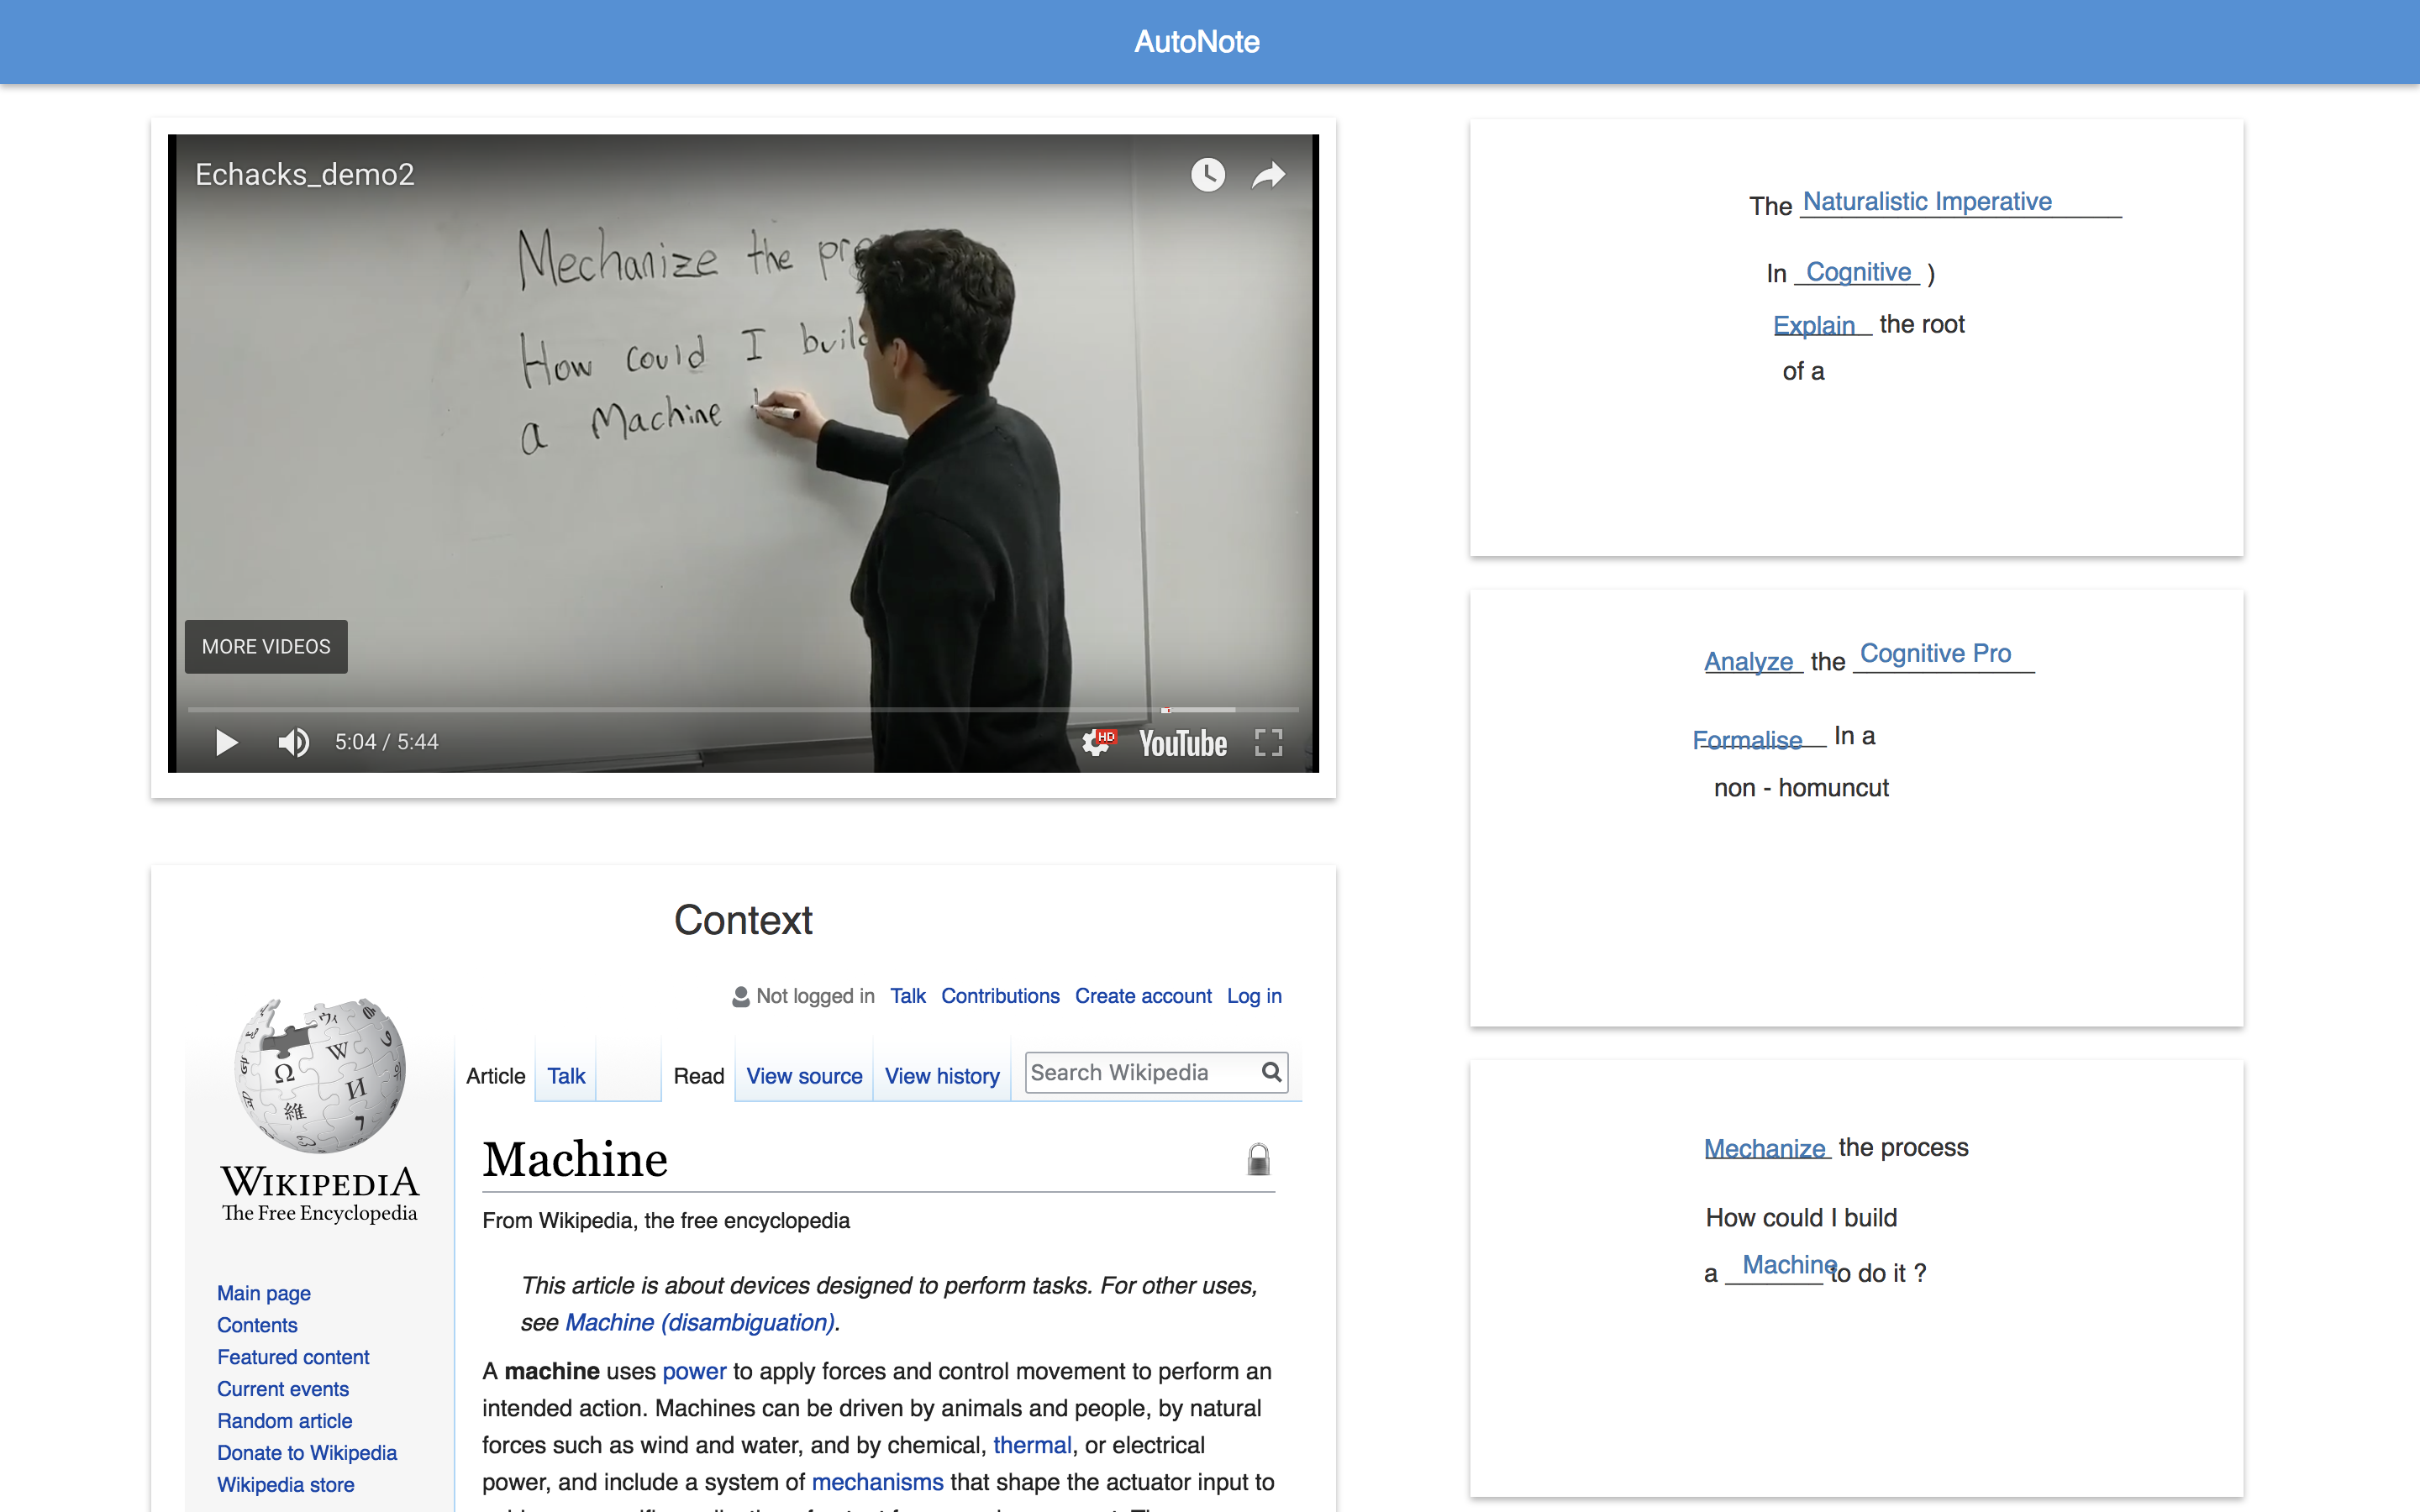Open the View history tab
The height and width of the screenshot is (1512, 2420).
coord(941,1076)
